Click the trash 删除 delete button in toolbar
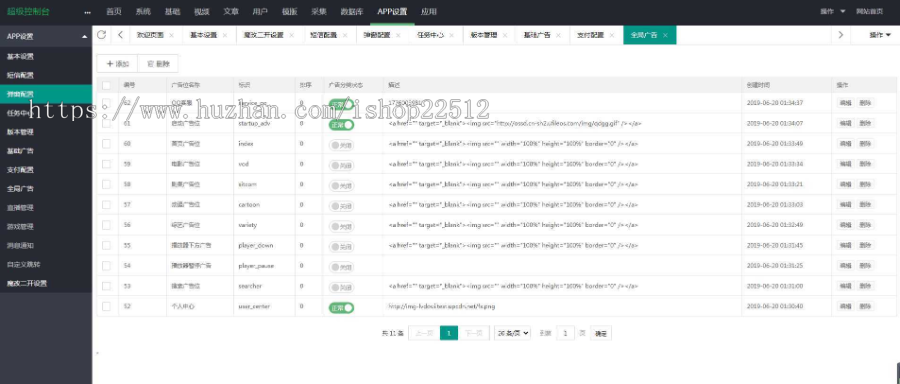This screenshot has height=384, width=900. click(x=158, y=64)
